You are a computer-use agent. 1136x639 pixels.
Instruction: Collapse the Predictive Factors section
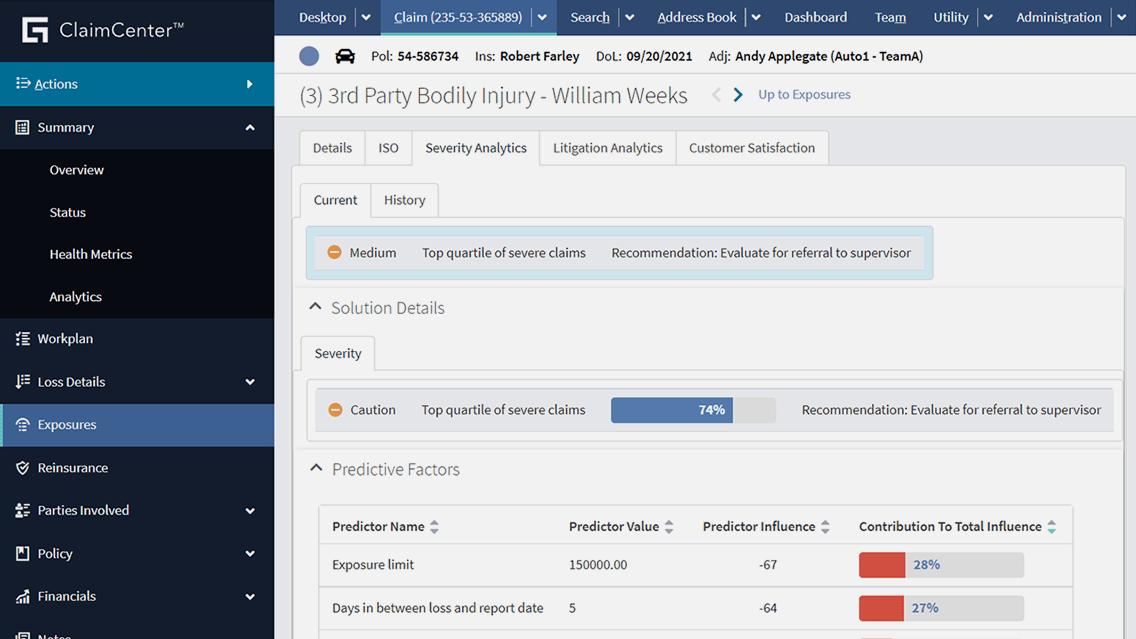(x=315, y=467)
